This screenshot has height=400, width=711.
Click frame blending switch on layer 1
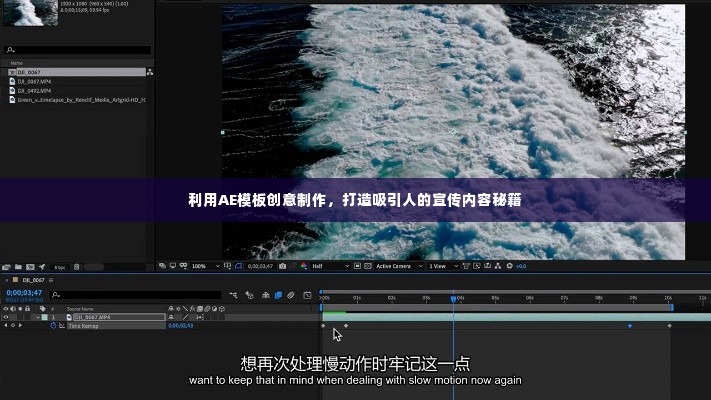[x=200, y=317]
